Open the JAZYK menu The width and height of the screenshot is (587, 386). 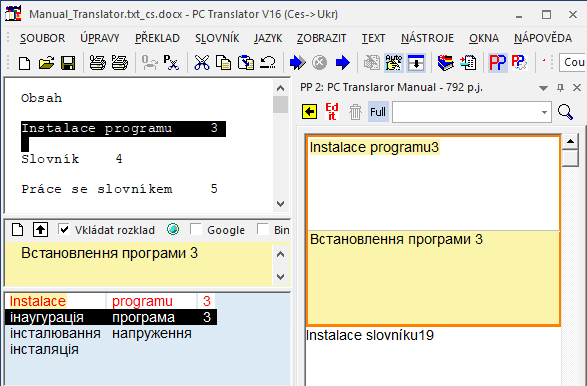pyautogui.click(x=268, y=38)
